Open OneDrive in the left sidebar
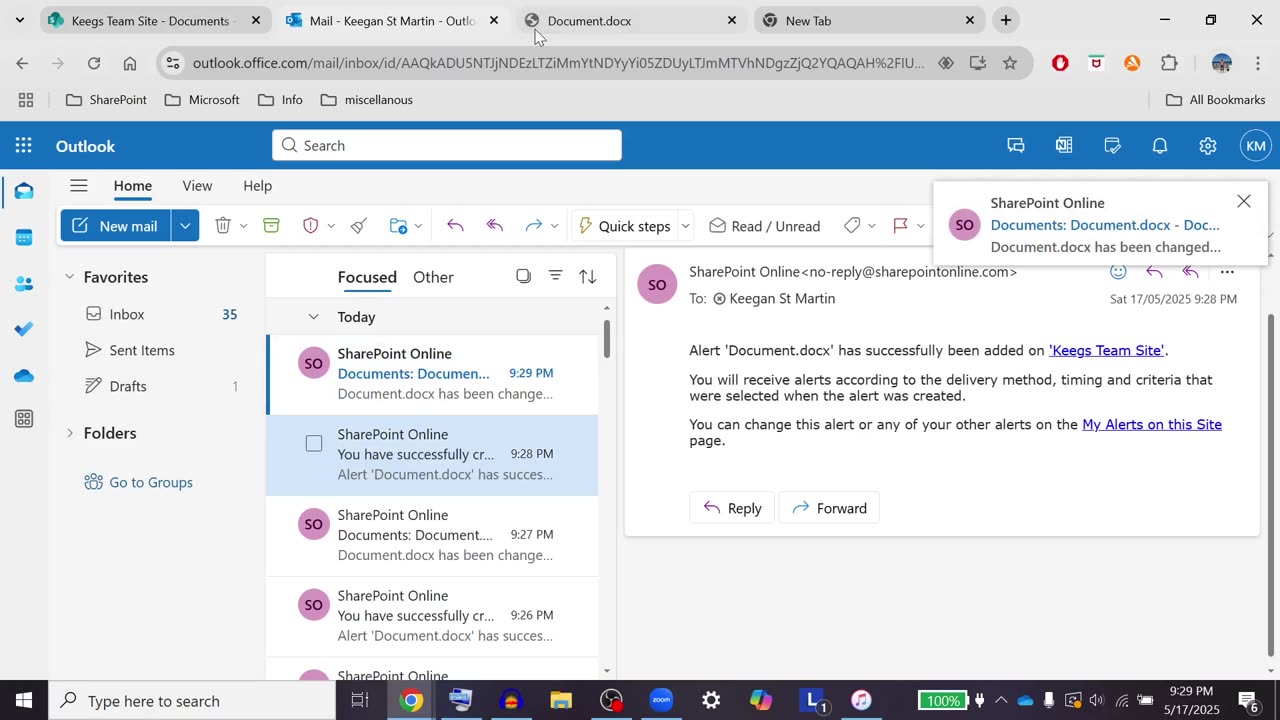This screenshot has width=1280, height=720. pyautogui.click(x=24, y=376)
